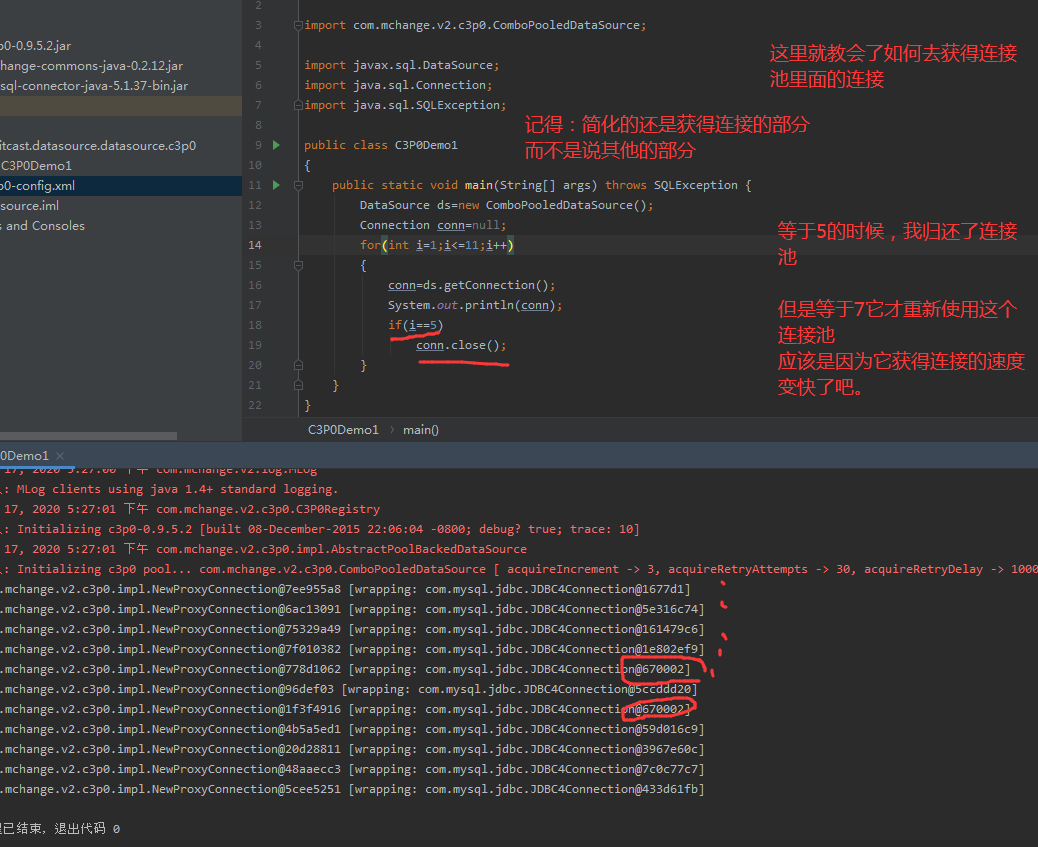Click the process exit code 0 message

60,828
